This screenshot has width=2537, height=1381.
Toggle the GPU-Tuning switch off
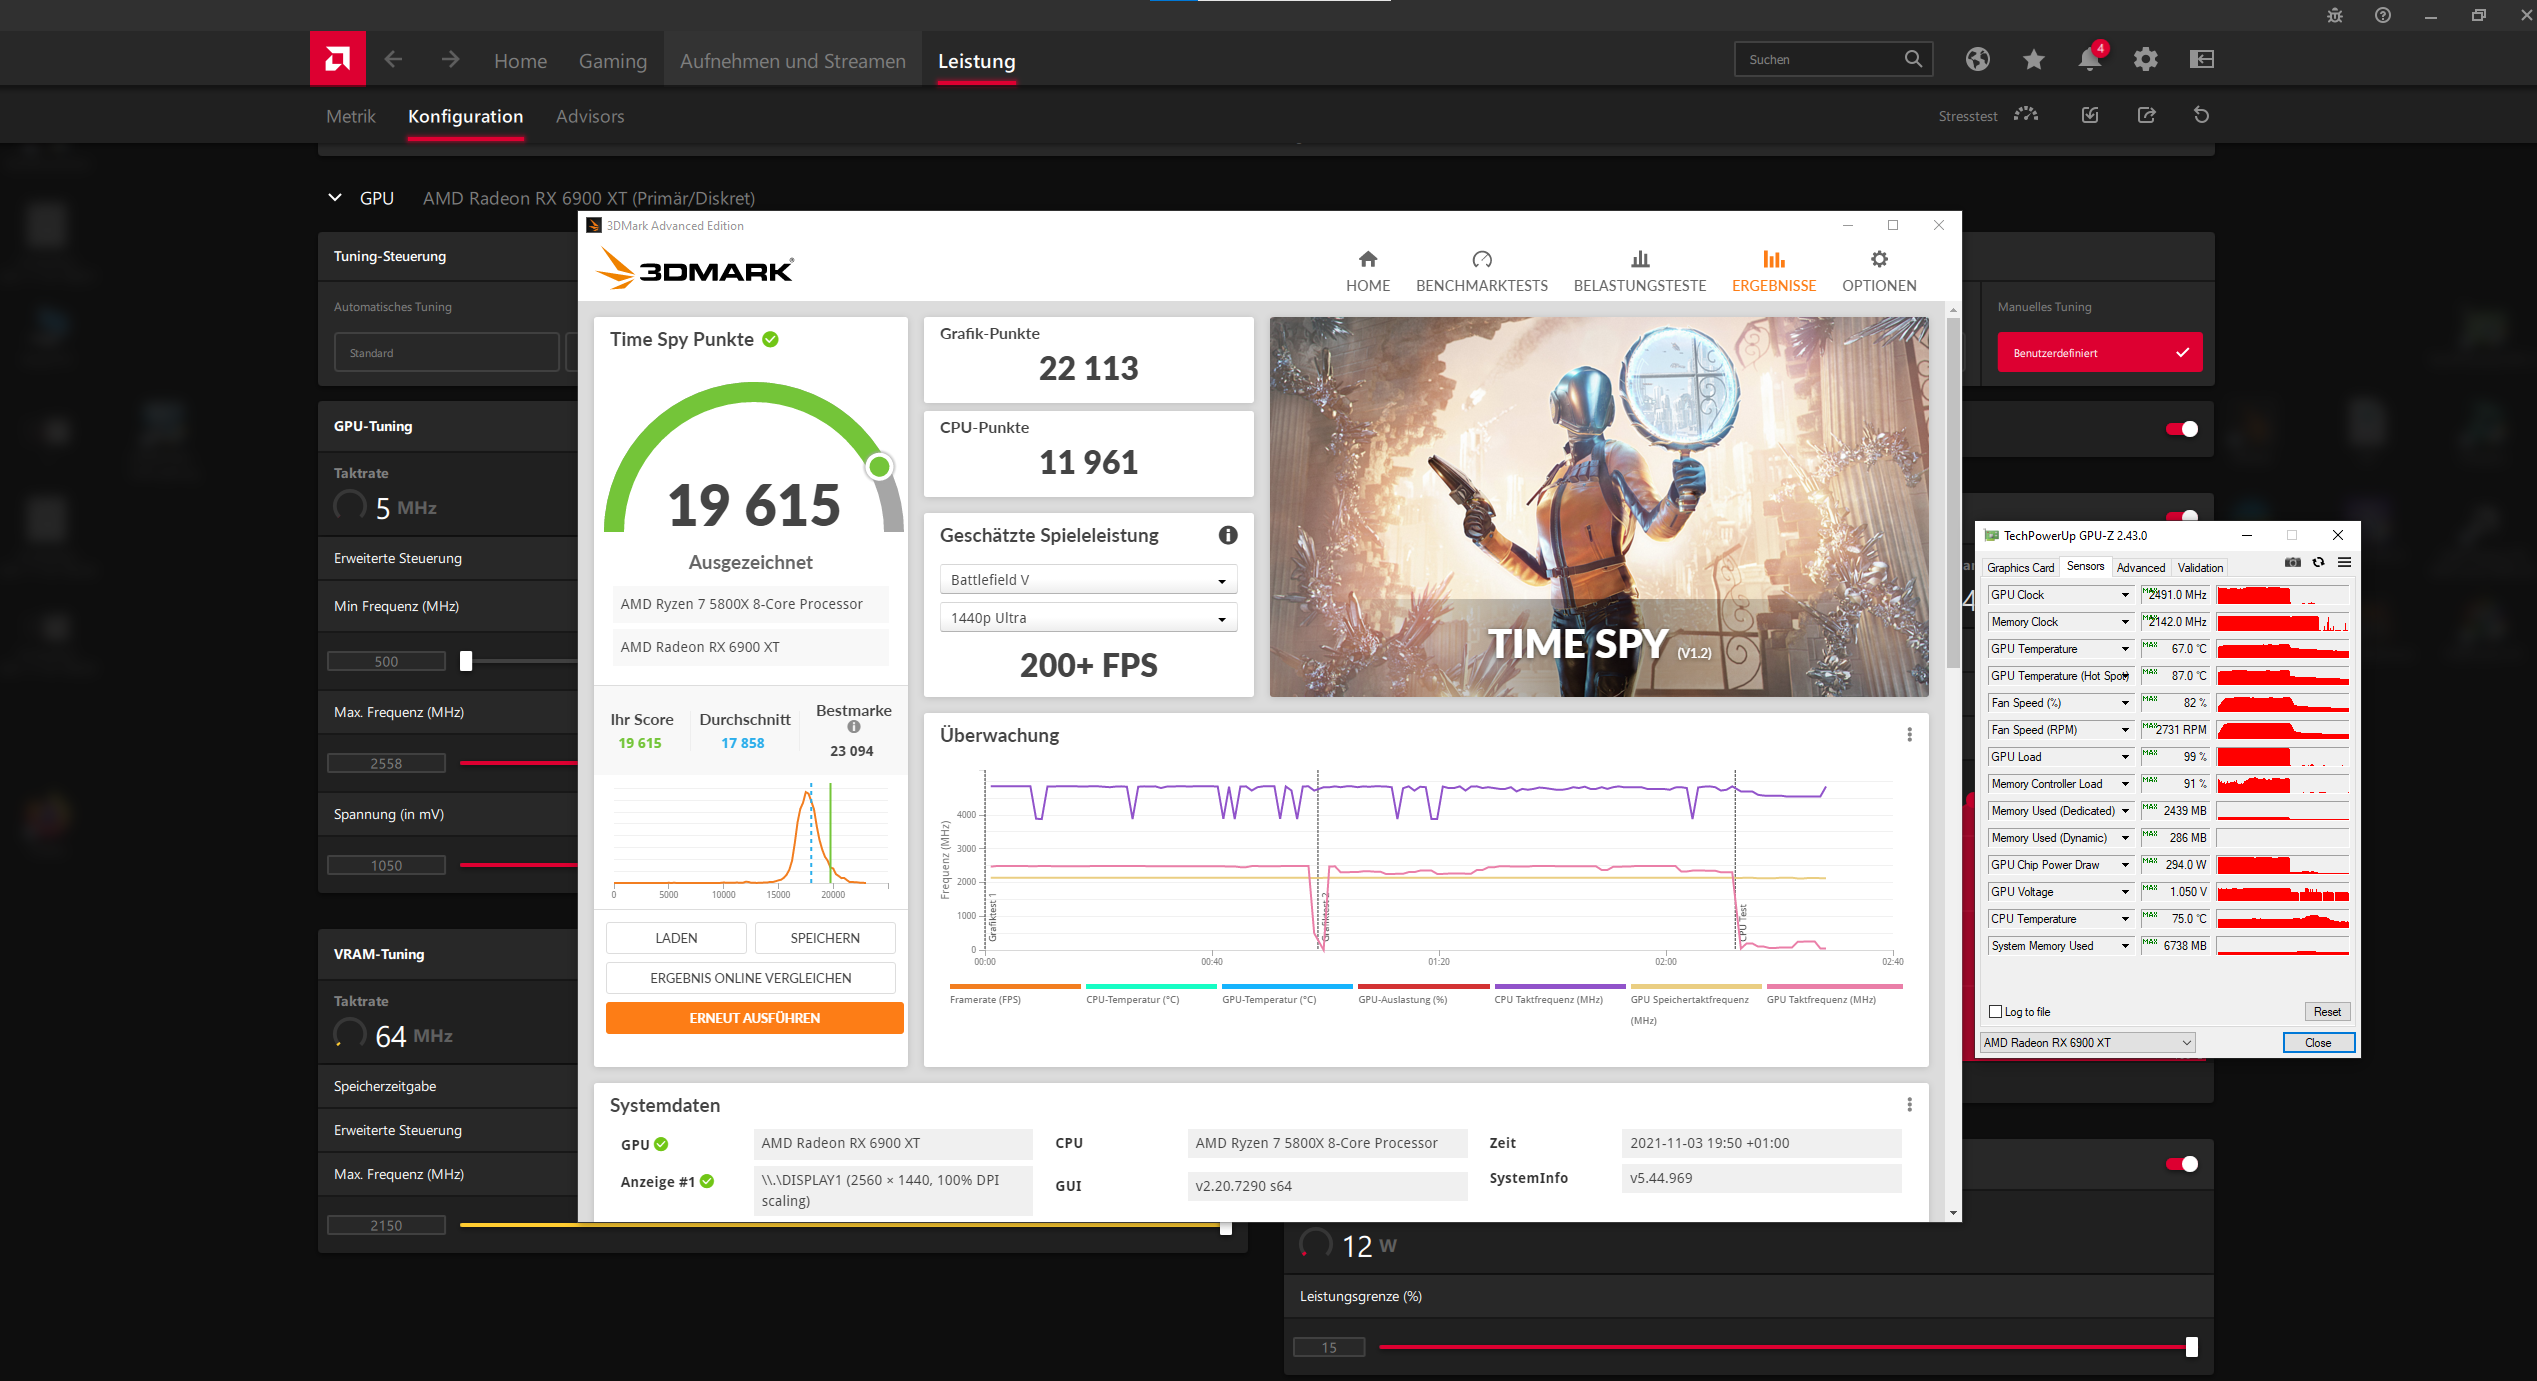tap(2181, 429)
